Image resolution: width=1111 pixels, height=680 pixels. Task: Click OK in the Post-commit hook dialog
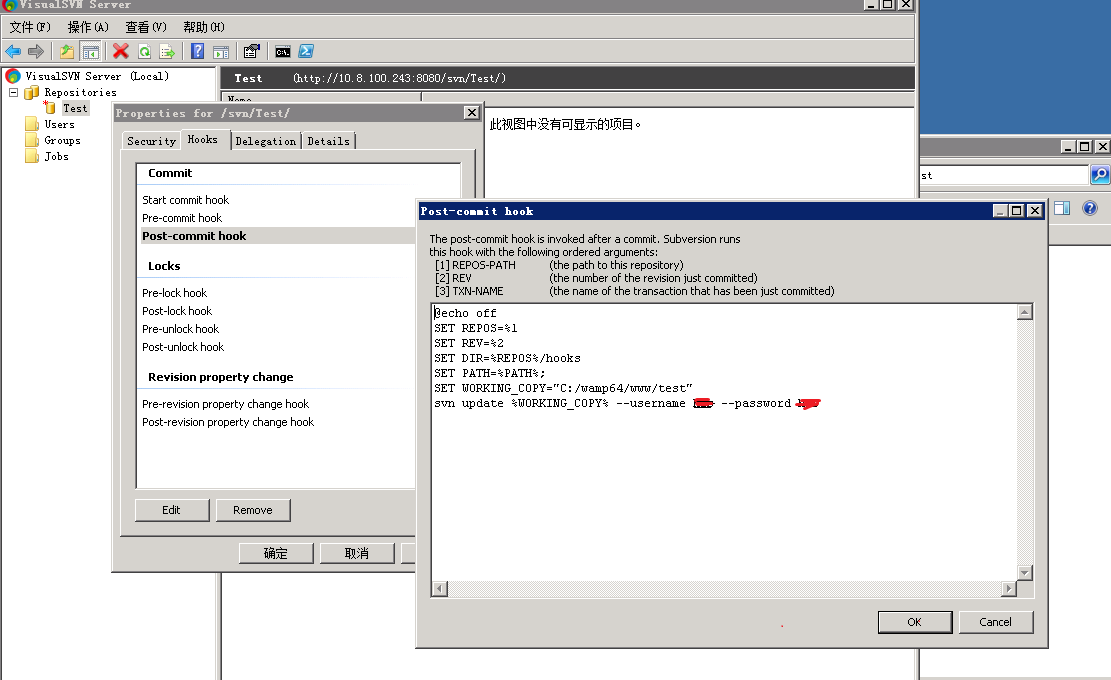click(x=914, y=622)
